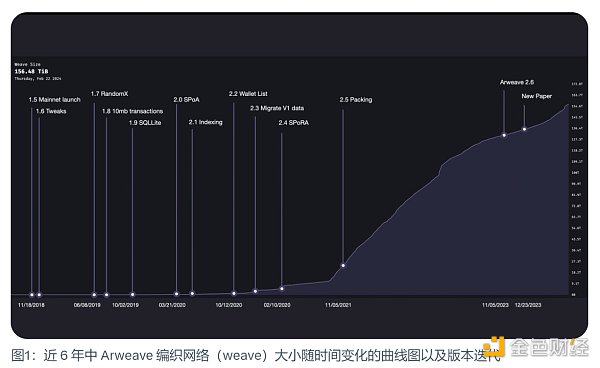Select the 11/05/2021 axis date

point(338,305)
